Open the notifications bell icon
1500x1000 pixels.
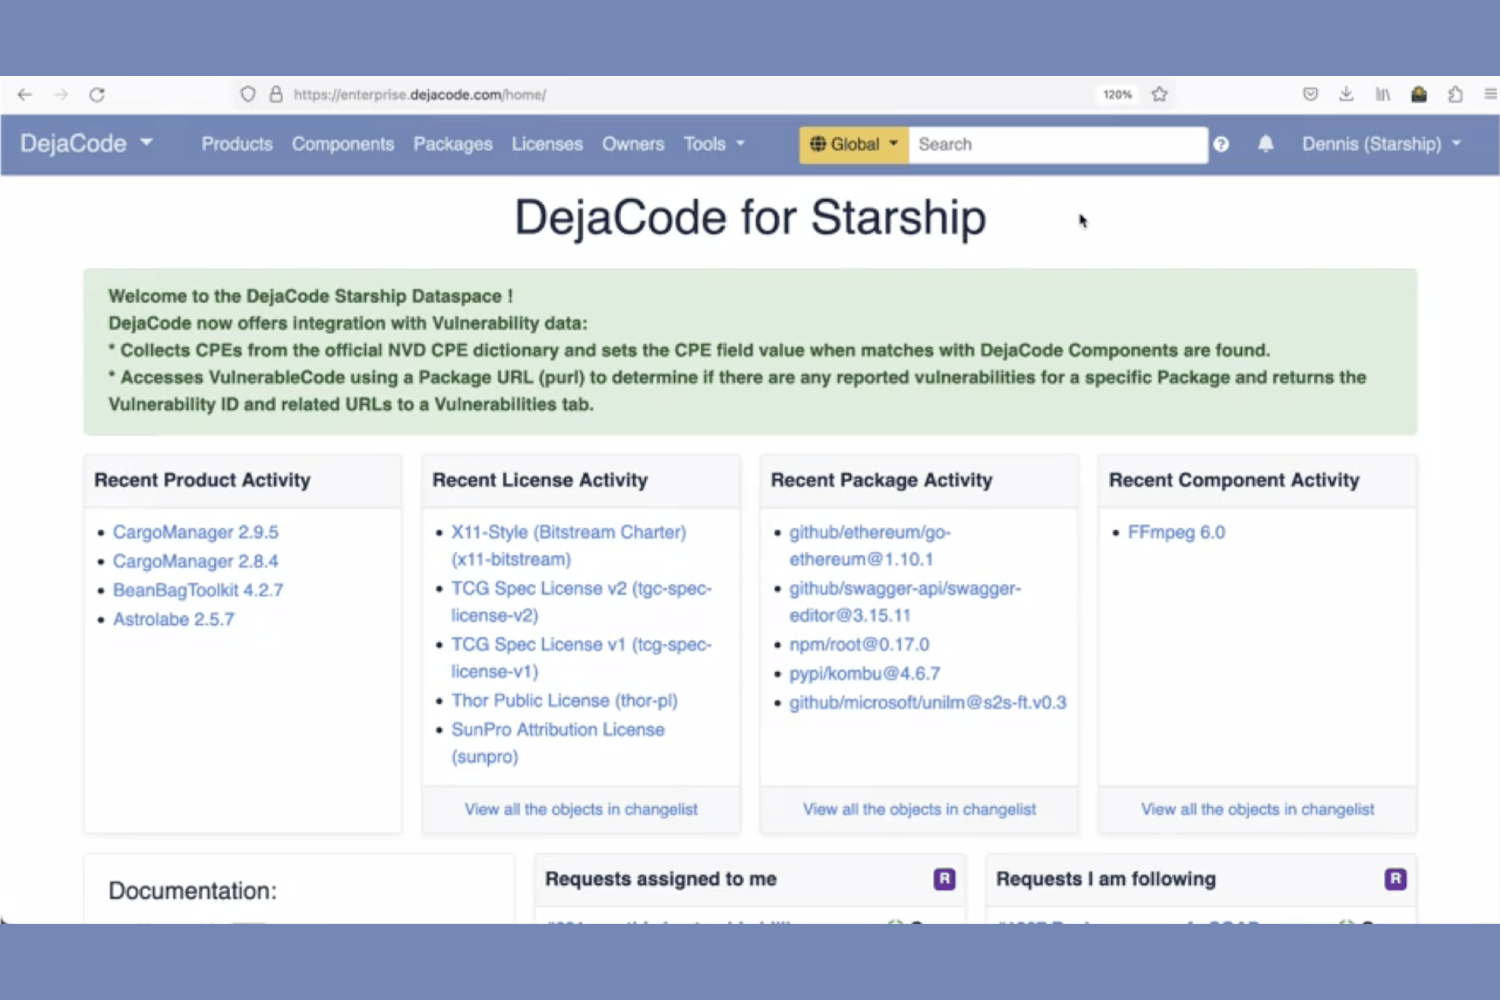click(1266, 144)
